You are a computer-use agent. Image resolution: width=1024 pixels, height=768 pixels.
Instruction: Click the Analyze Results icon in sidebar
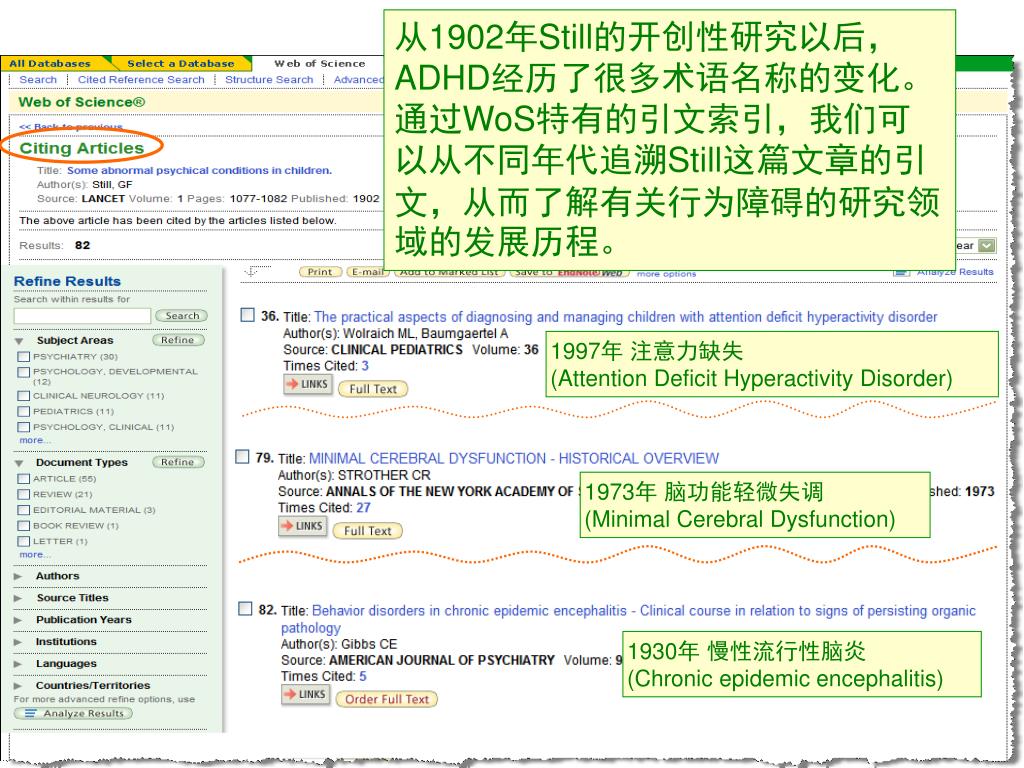pos(30,713)
